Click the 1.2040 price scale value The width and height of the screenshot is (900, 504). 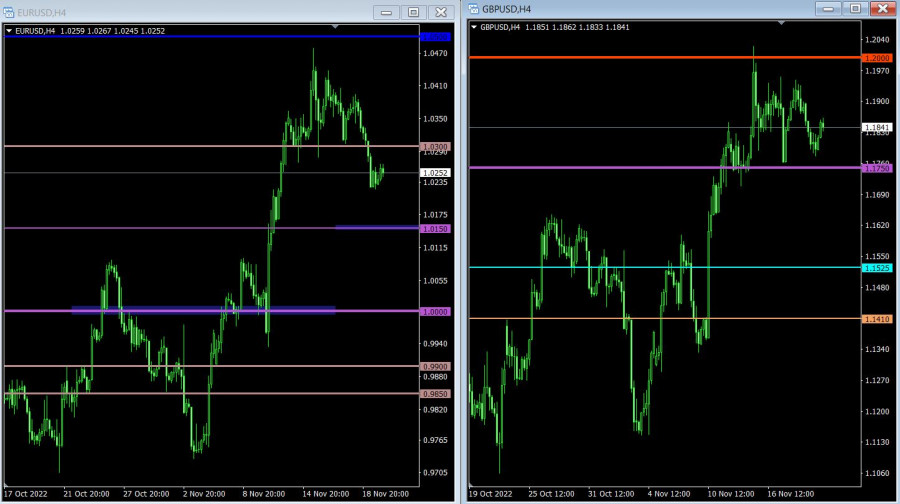(877, 40)
